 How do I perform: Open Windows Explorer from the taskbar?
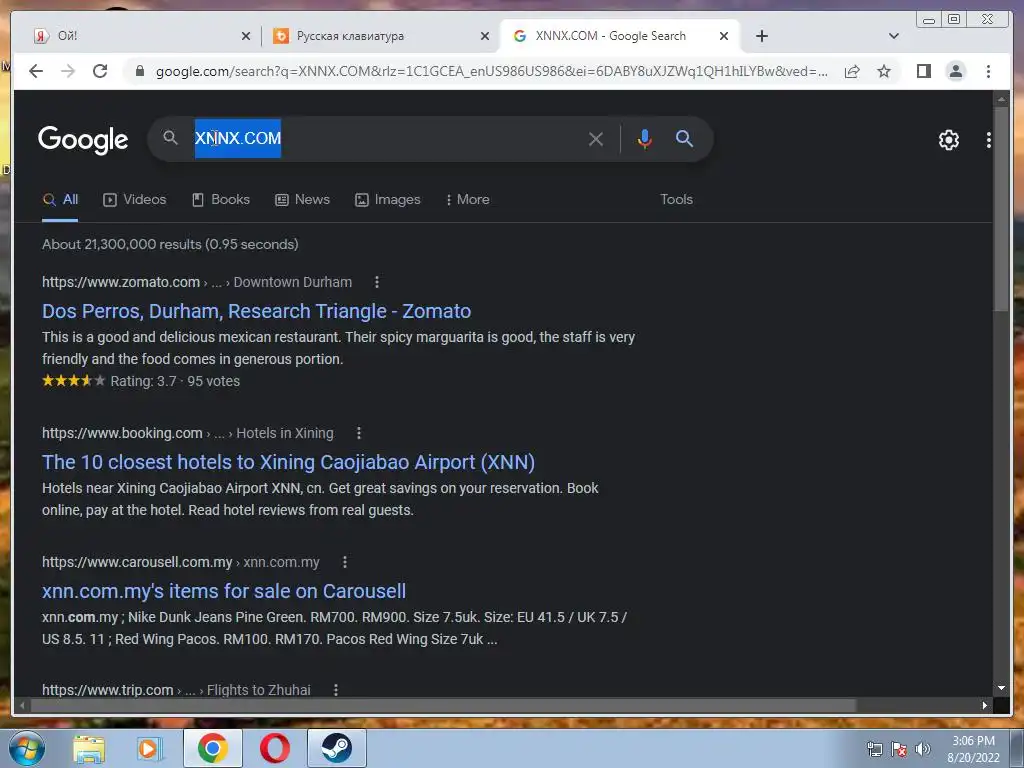coord(89,749)
